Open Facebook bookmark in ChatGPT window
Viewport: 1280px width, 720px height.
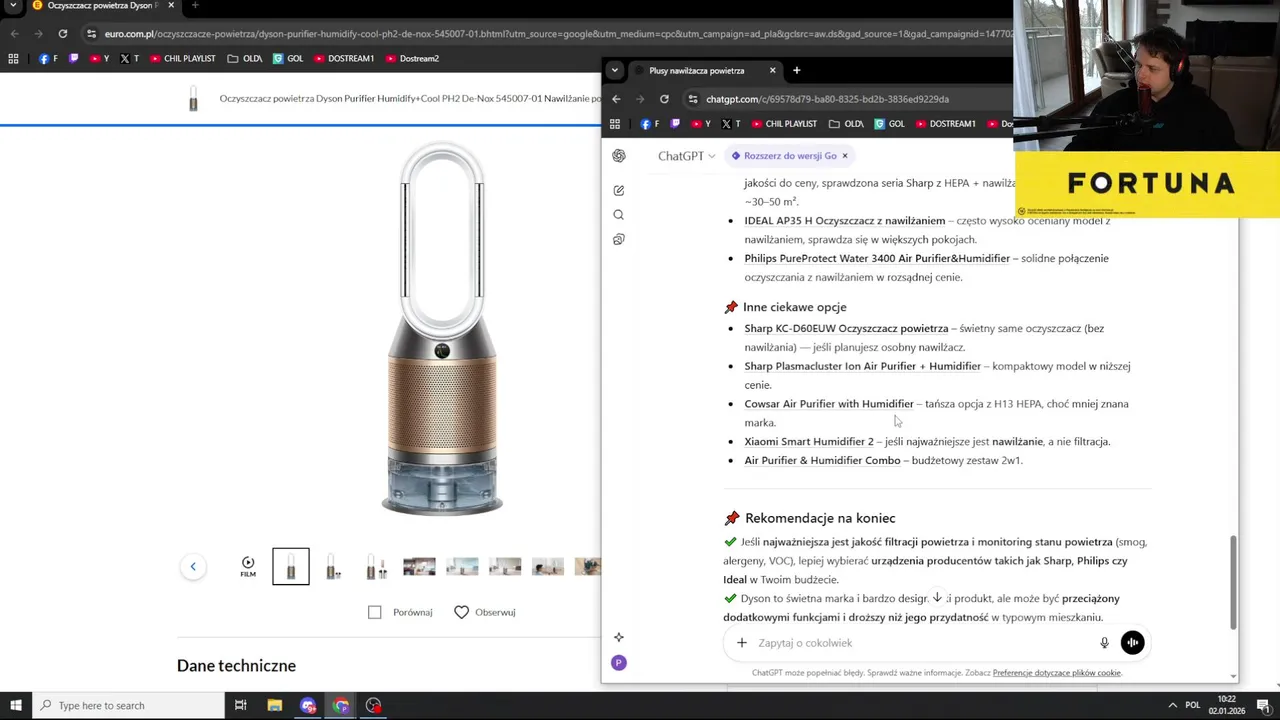(x=650, y=124)
